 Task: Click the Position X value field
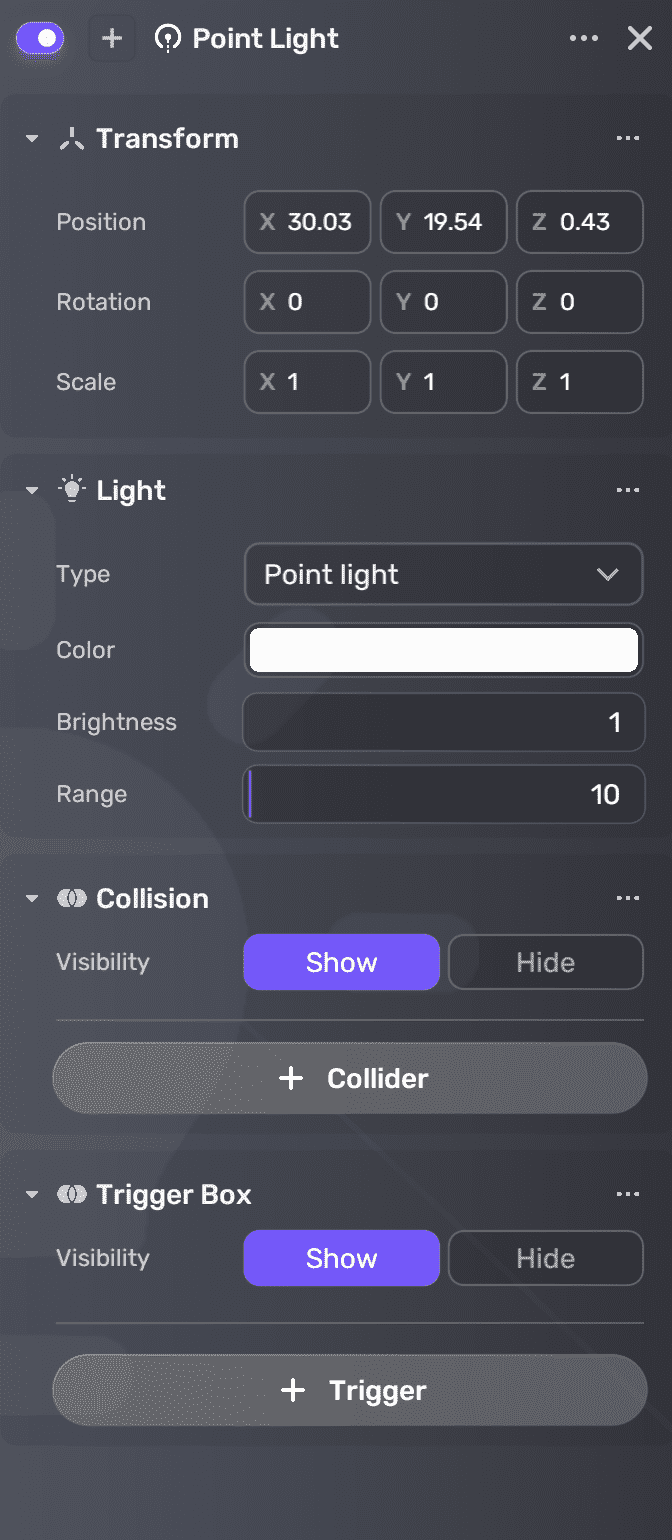(307, 222)
